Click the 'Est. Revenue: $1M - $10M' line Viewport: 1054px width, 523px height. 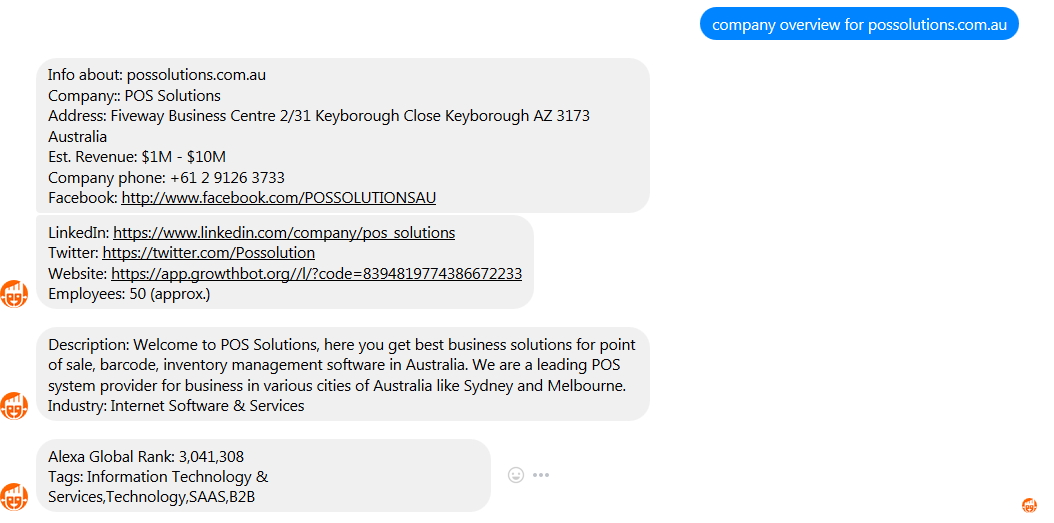click(136, 157)
